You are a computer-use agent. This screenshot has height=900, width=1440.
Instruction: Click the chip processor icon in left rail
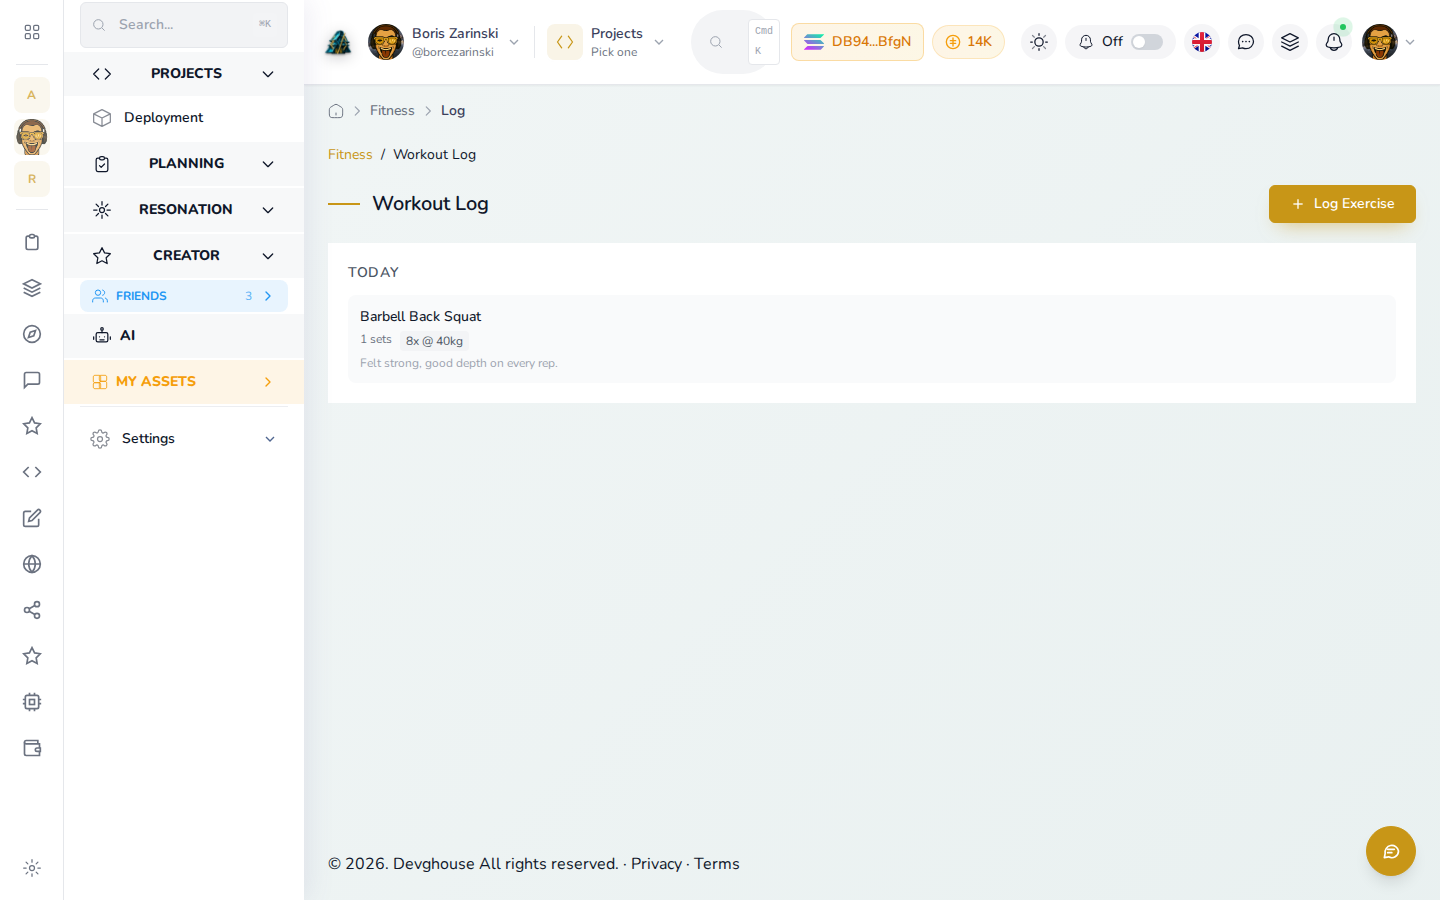point(32,702)
